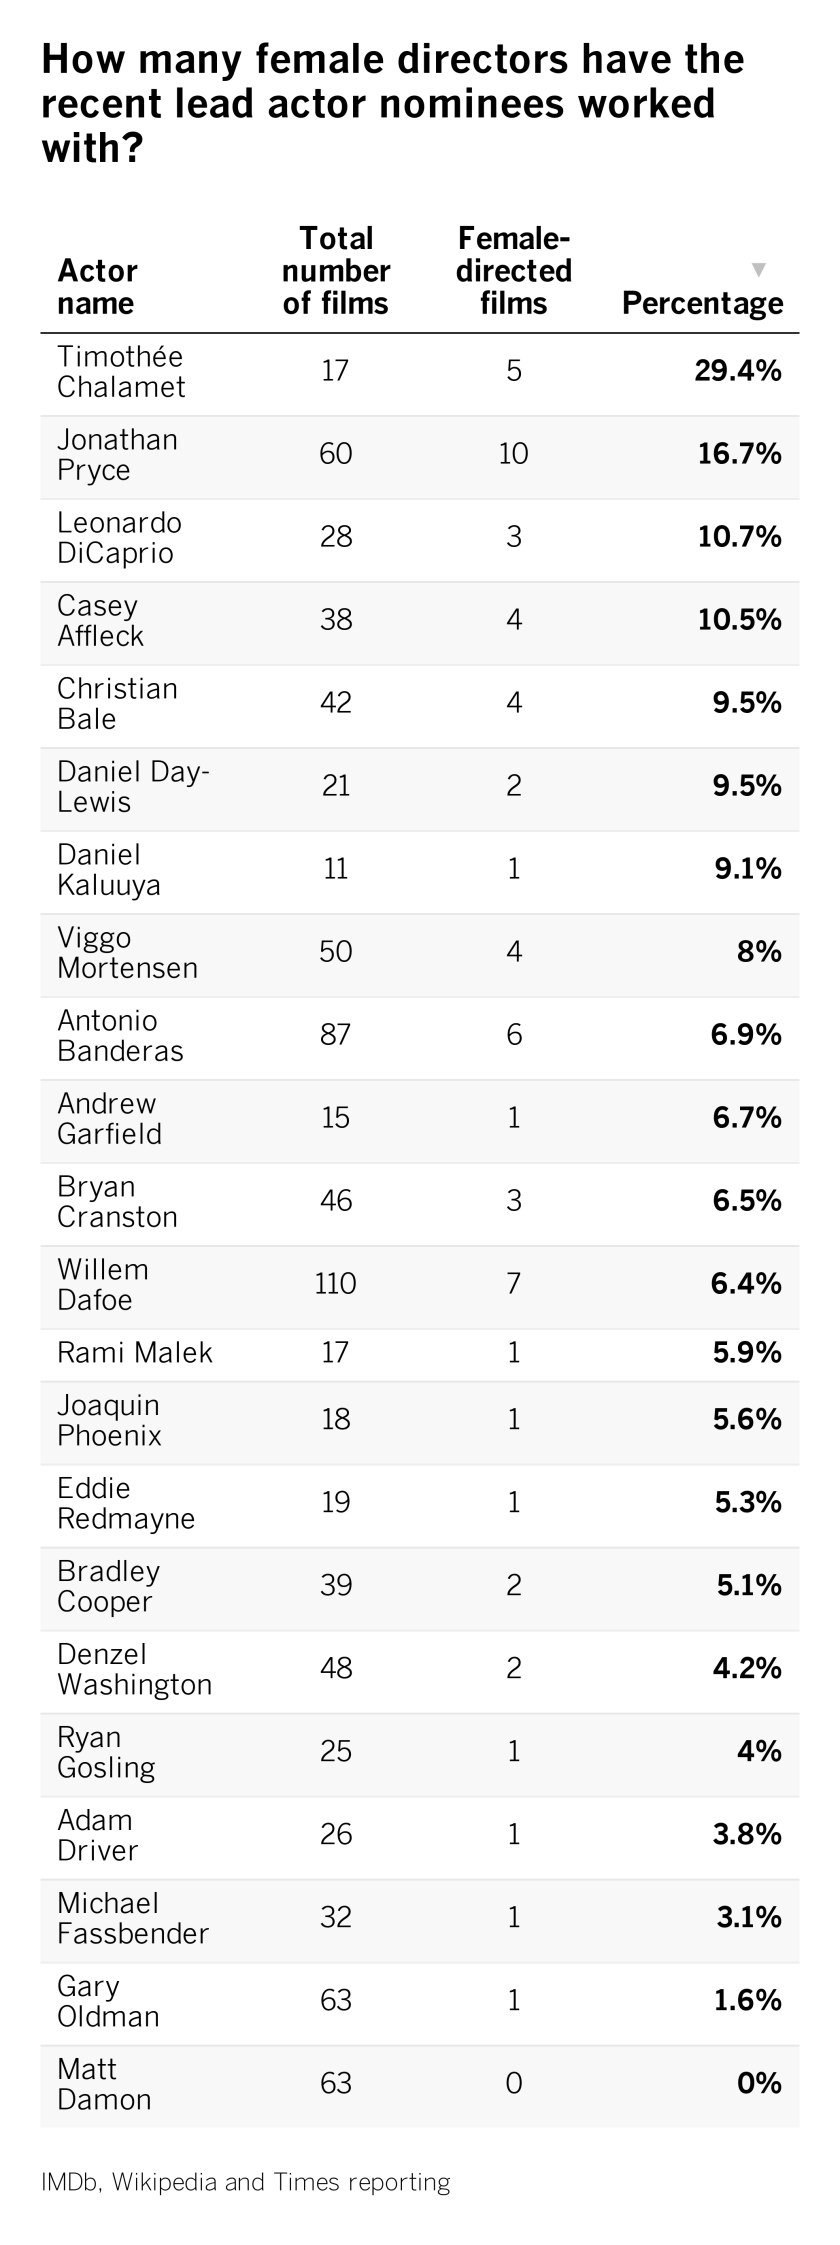Click the IMDb, Wikipedia and Times reporting source line
Screen dimensions: 840x2245
[x=246, y=2182]
